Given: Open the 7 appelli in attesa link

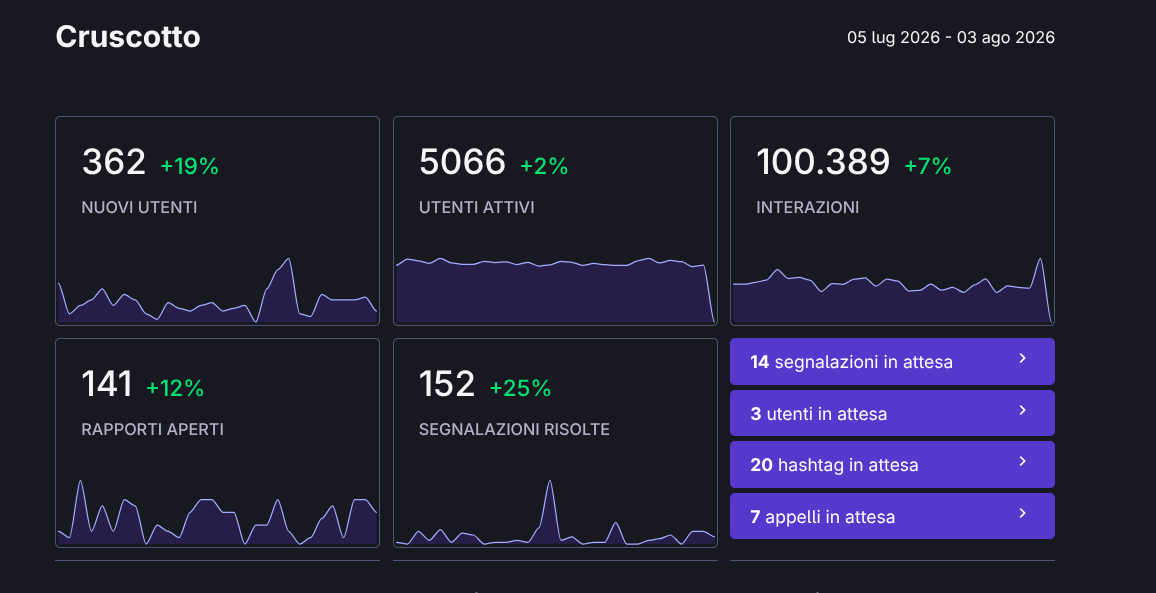Looking at the screenshot, I should click(x=892, y=516).
